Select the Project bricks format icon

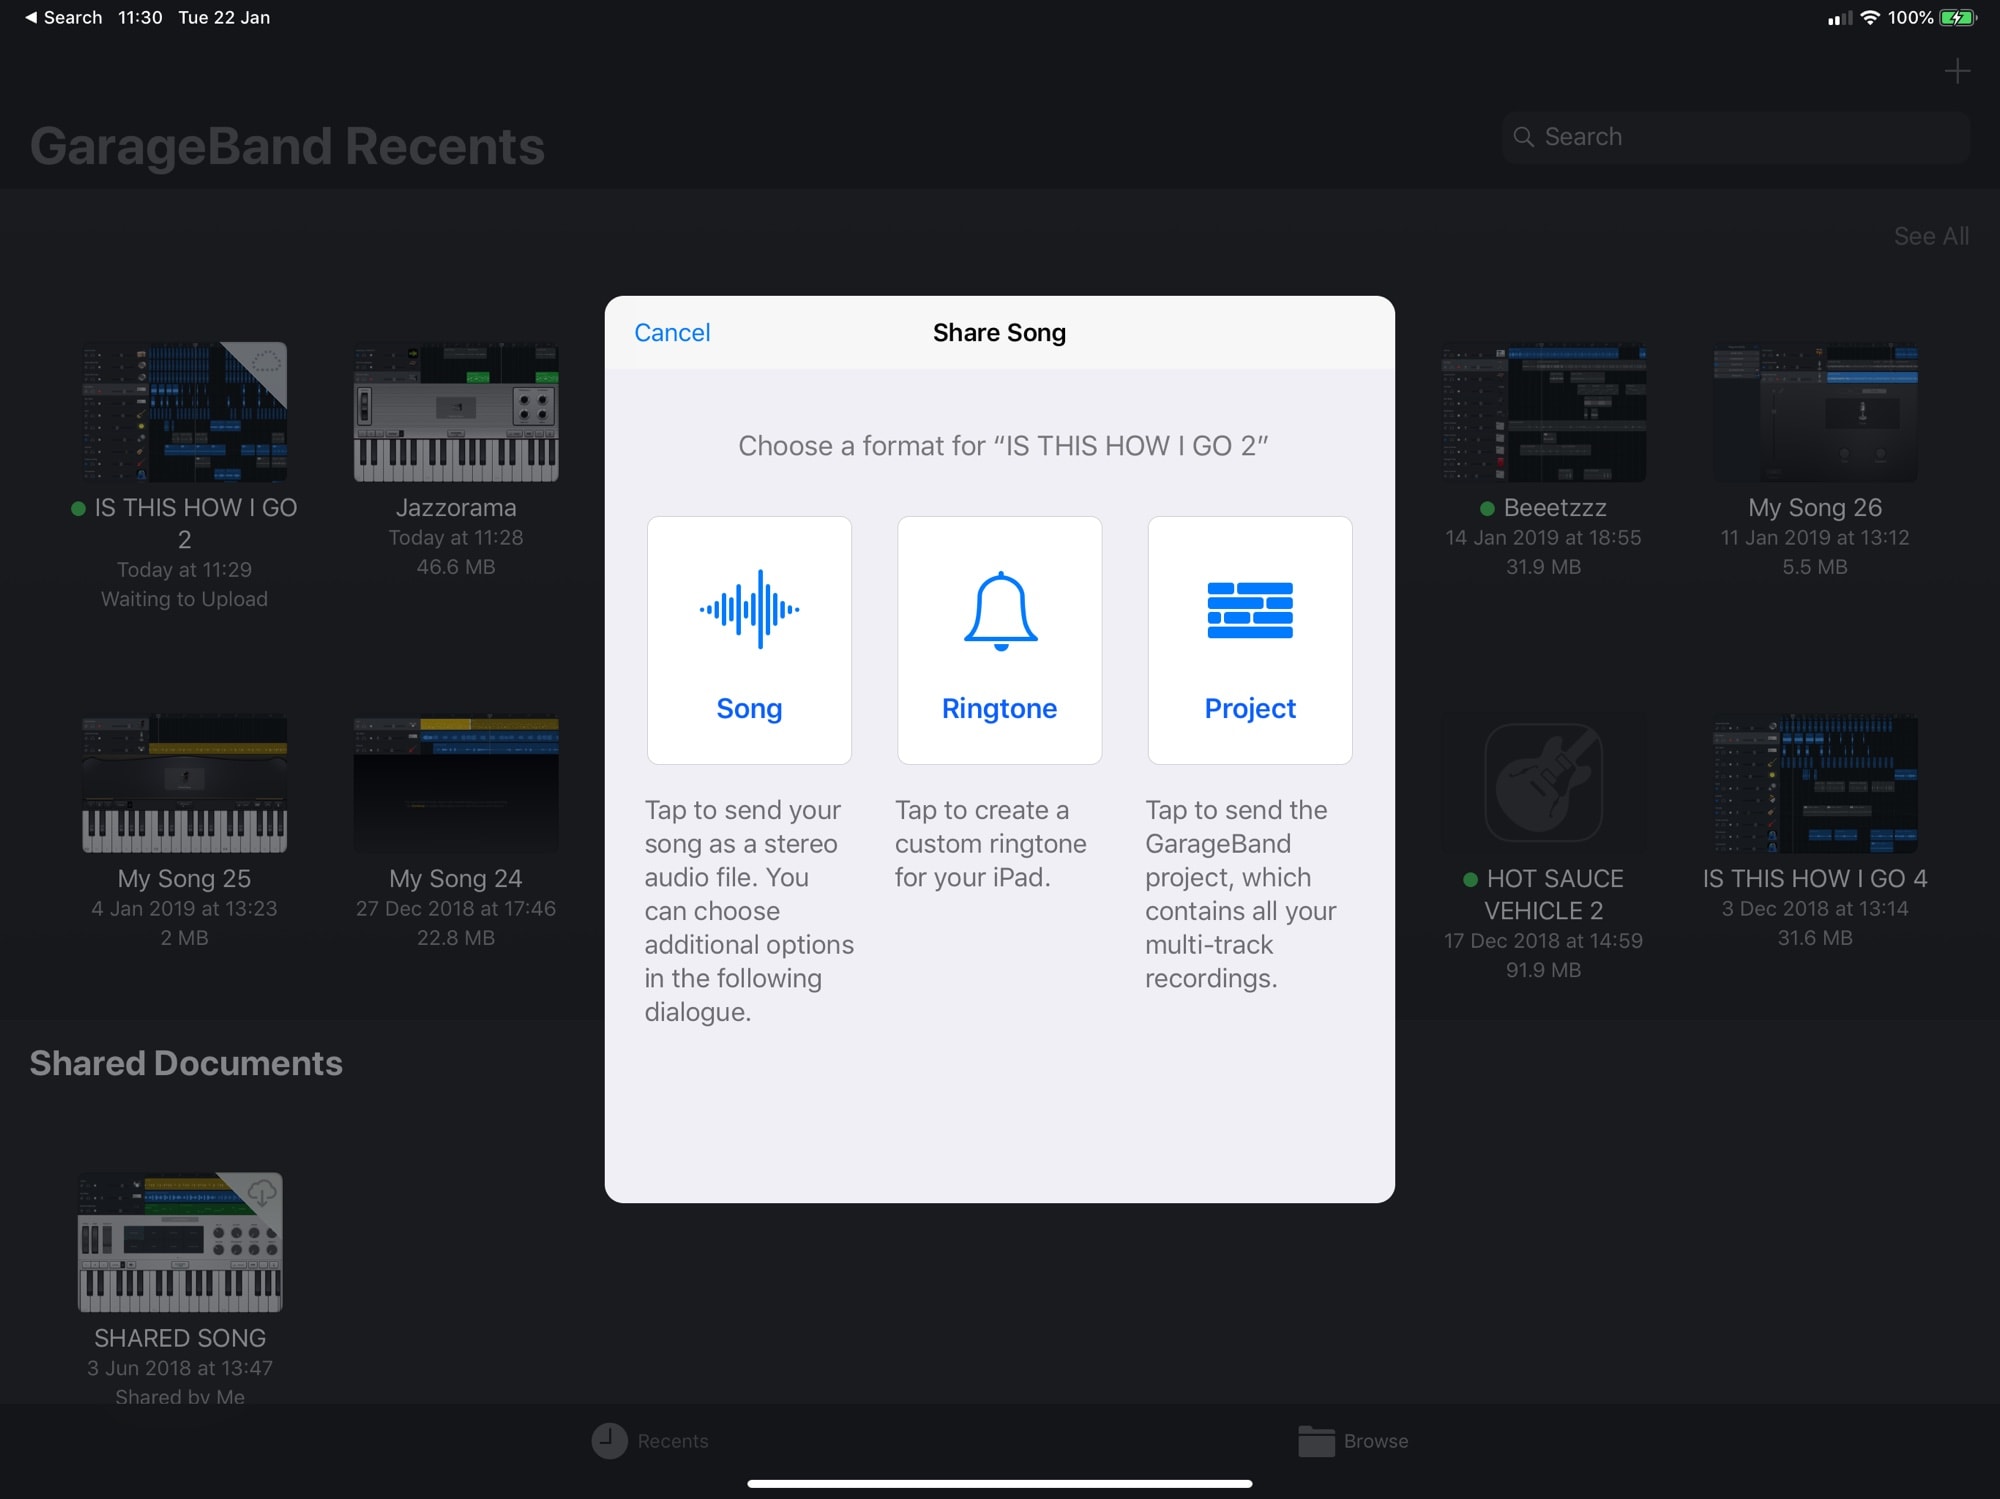tap(1249, 610)
